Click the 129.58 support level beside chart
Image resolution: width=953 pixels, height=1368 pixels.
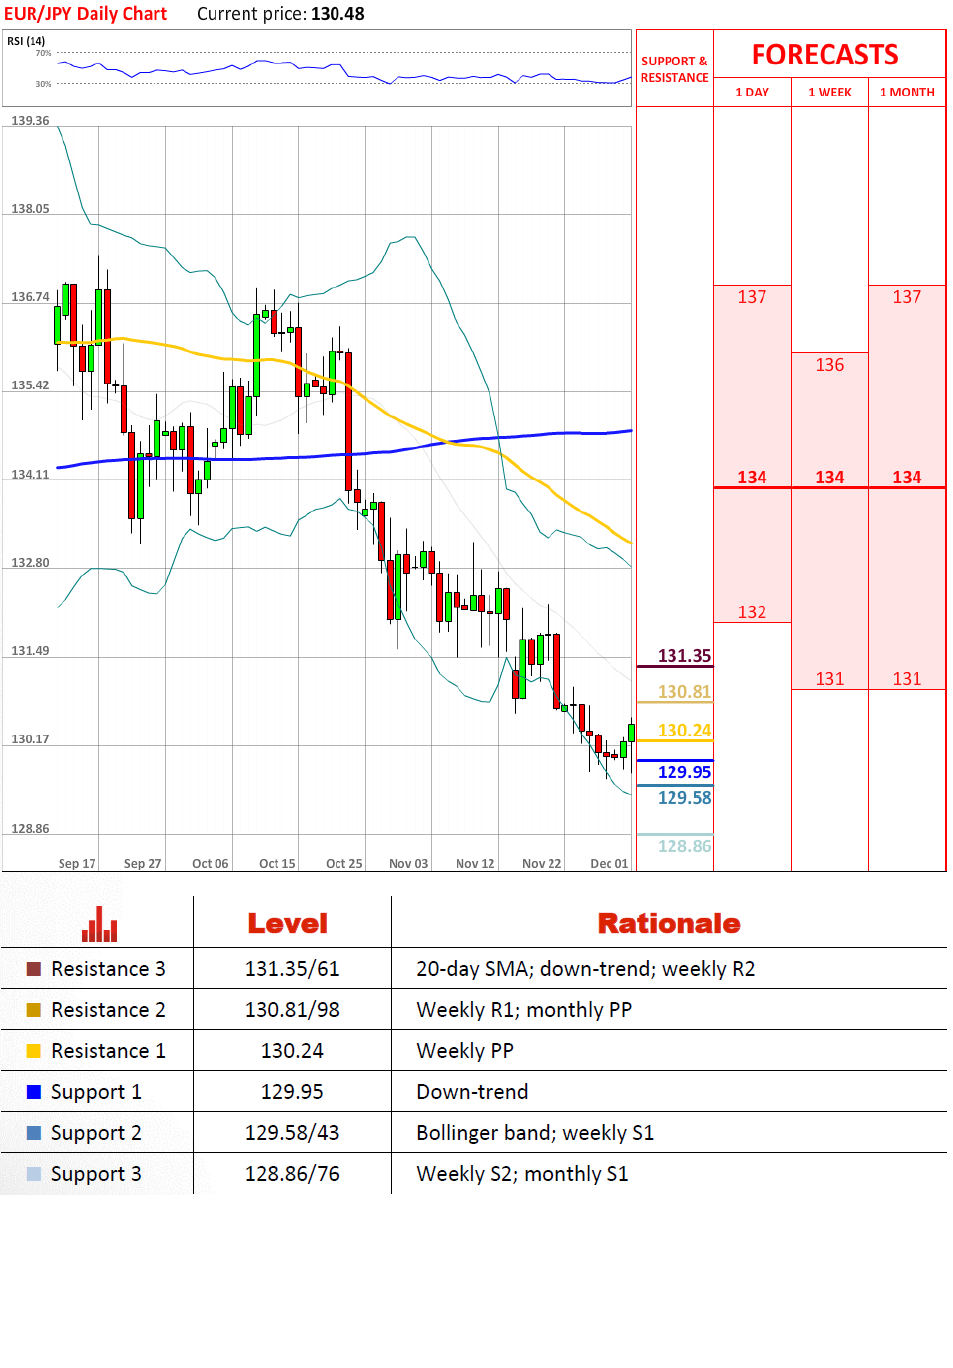tap(684, 798)
